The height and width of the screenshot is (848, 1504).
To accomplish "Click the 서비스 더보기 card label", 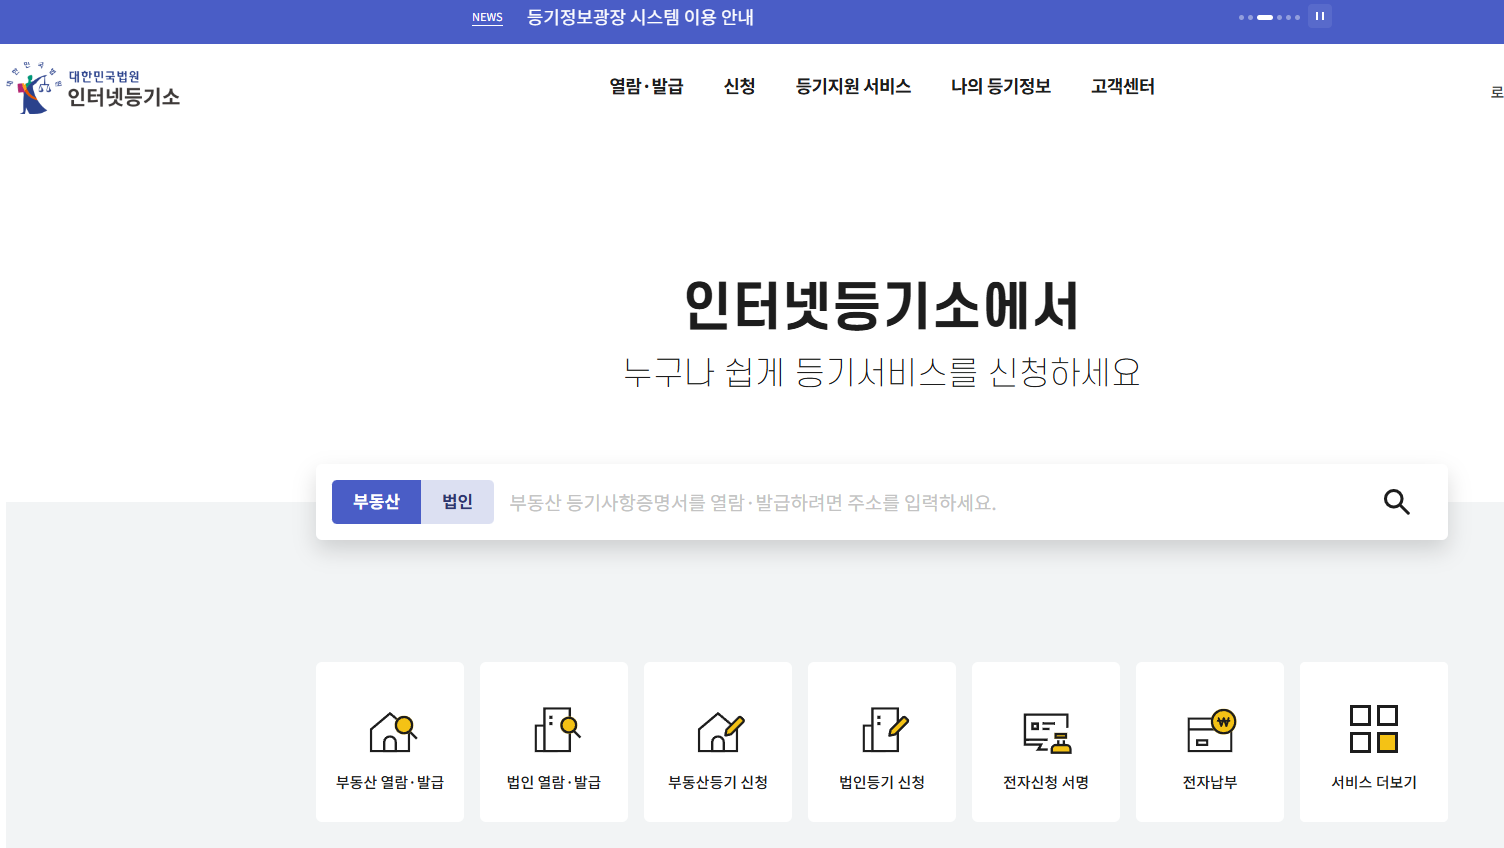I will (1374, 782).
